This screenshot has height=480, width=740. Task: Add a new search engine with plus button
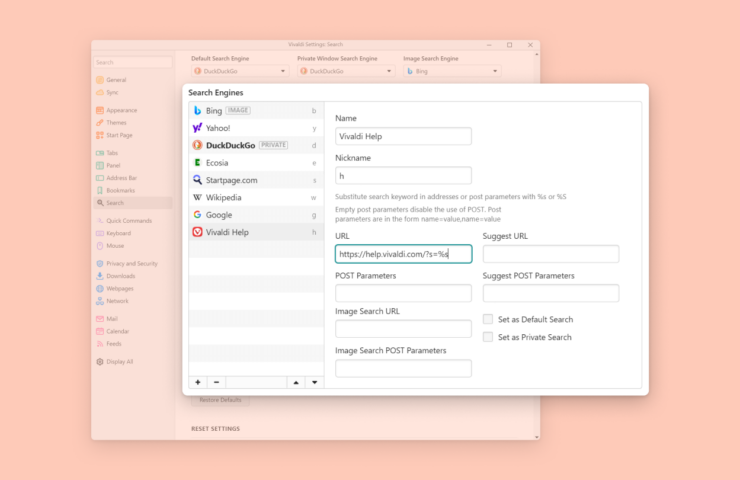pos(198,382)
